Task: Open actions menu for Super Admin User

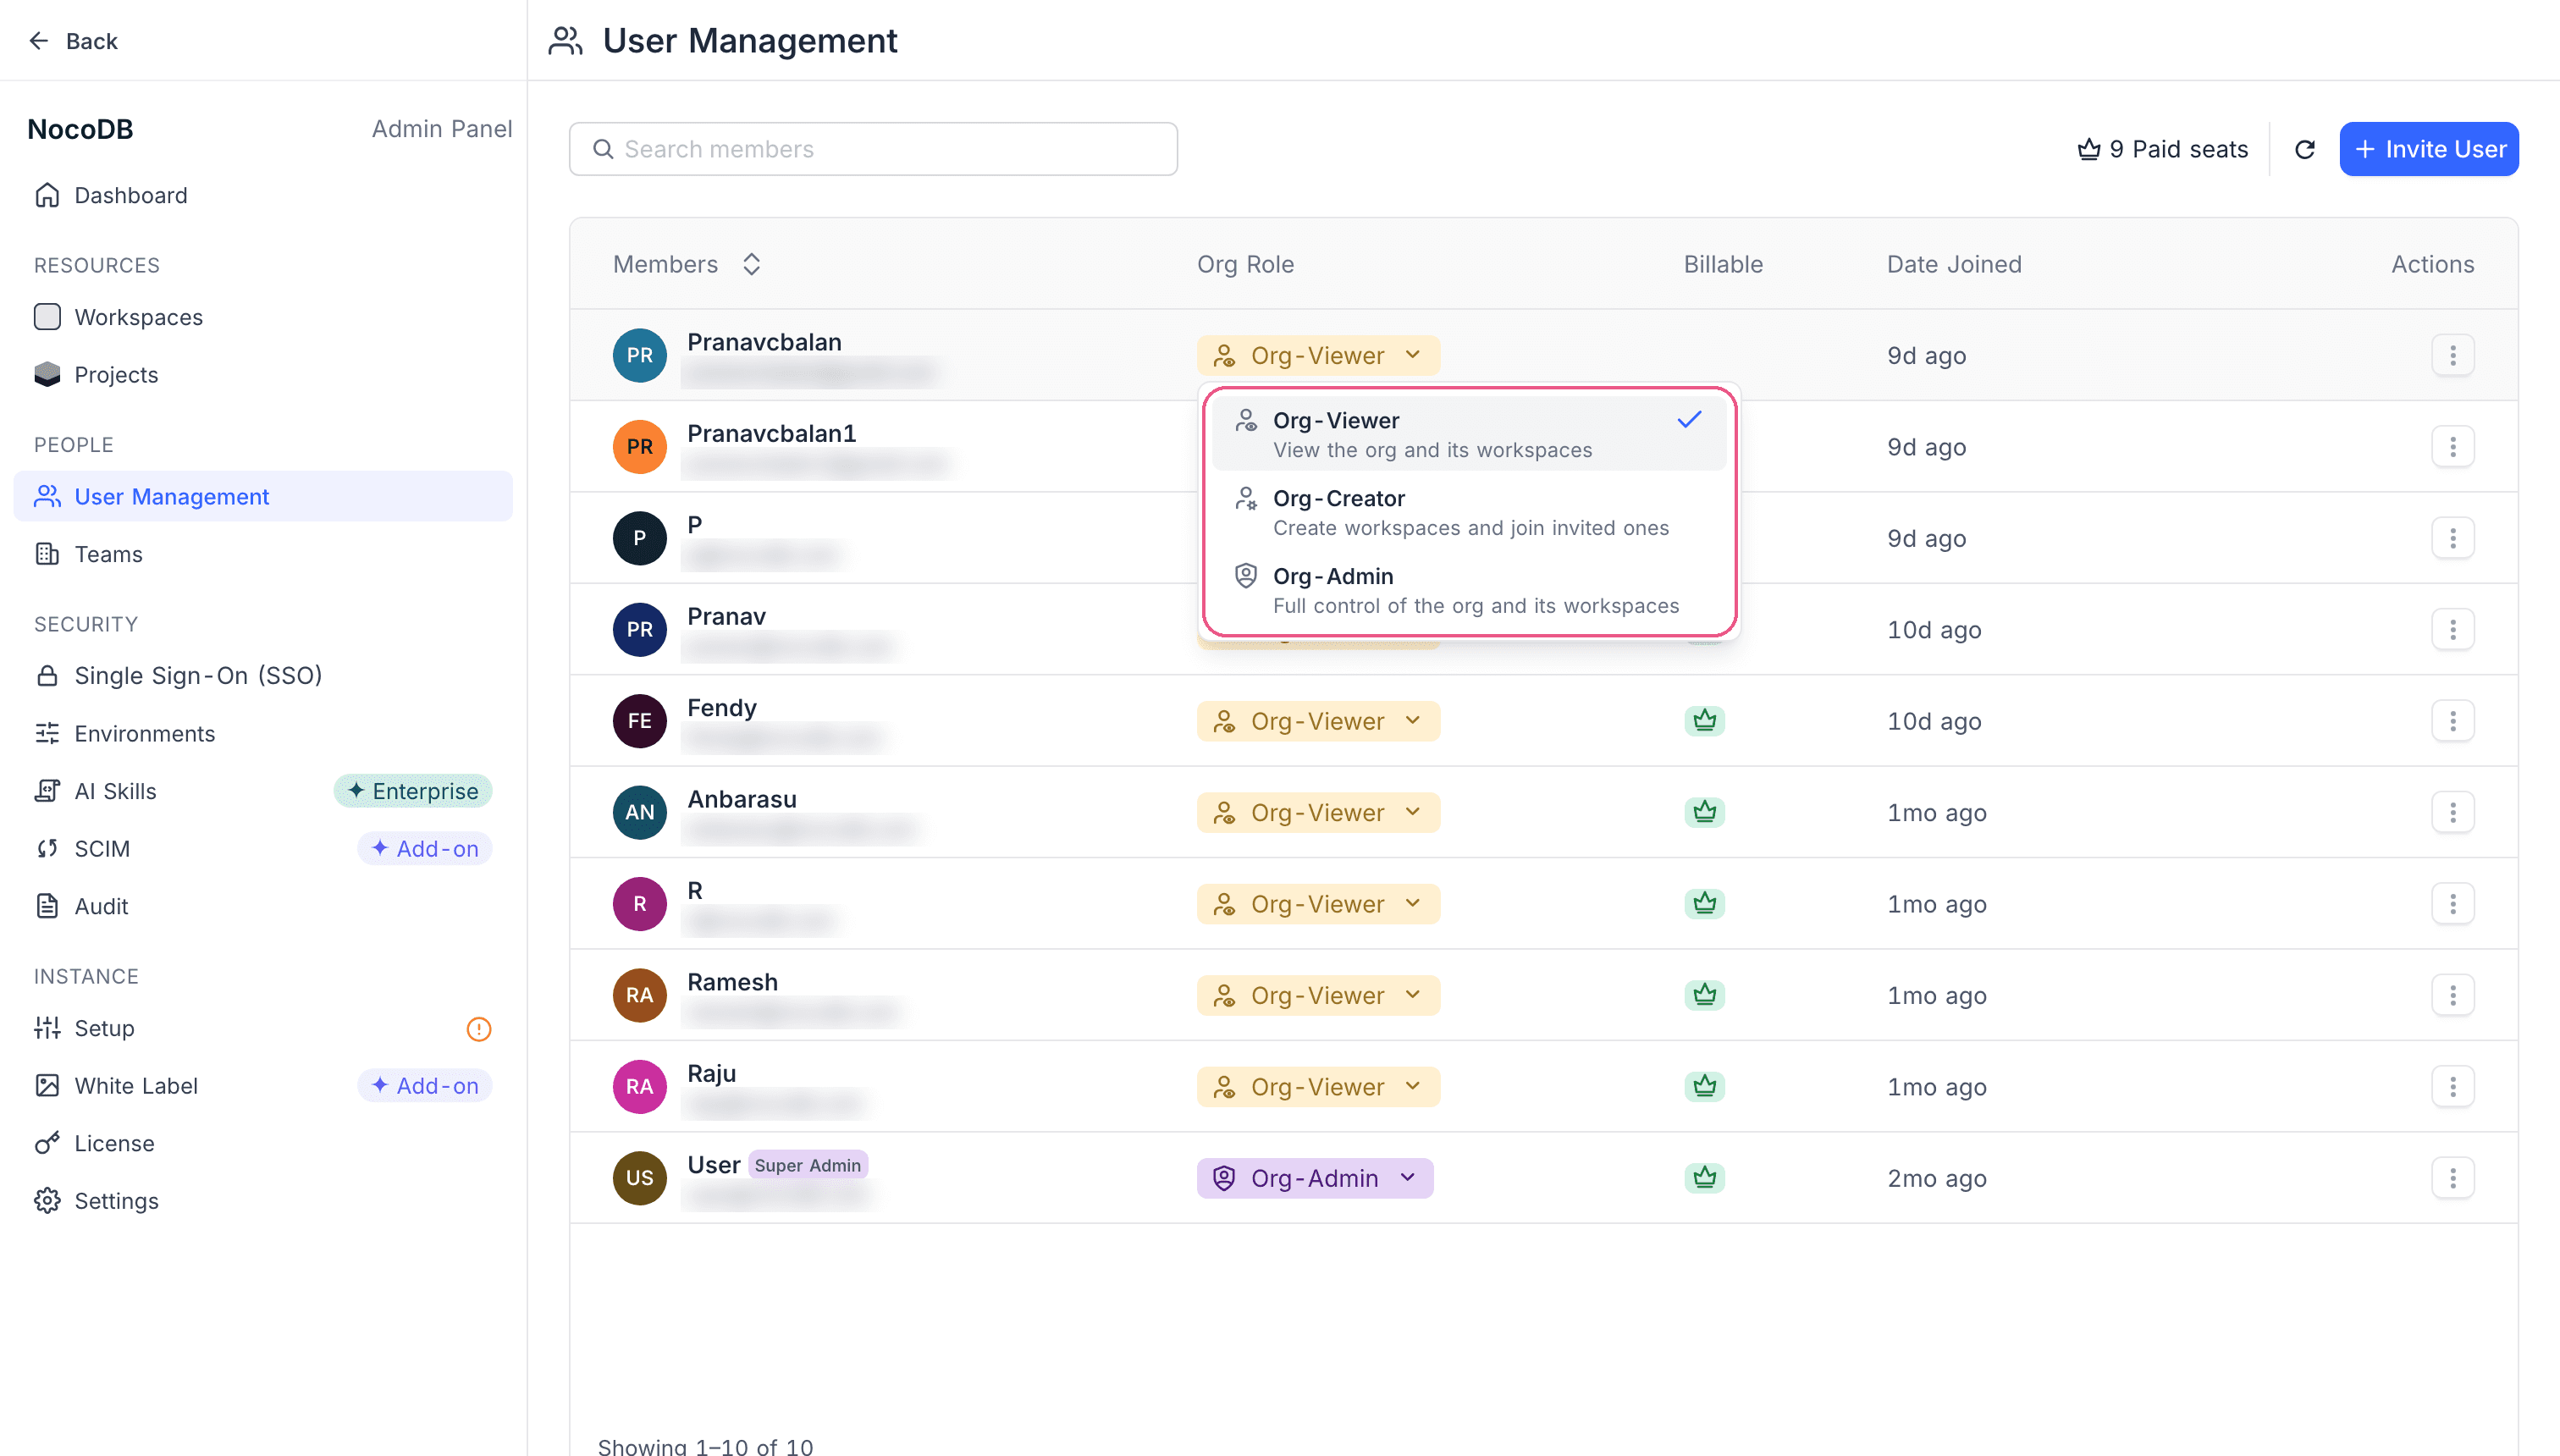Action: click(2452, 1178)
